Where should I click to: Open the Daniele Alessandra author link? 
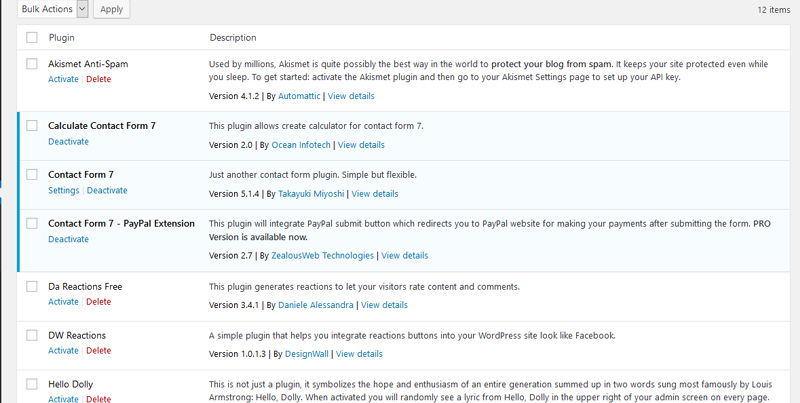click(x=316, y=305)
